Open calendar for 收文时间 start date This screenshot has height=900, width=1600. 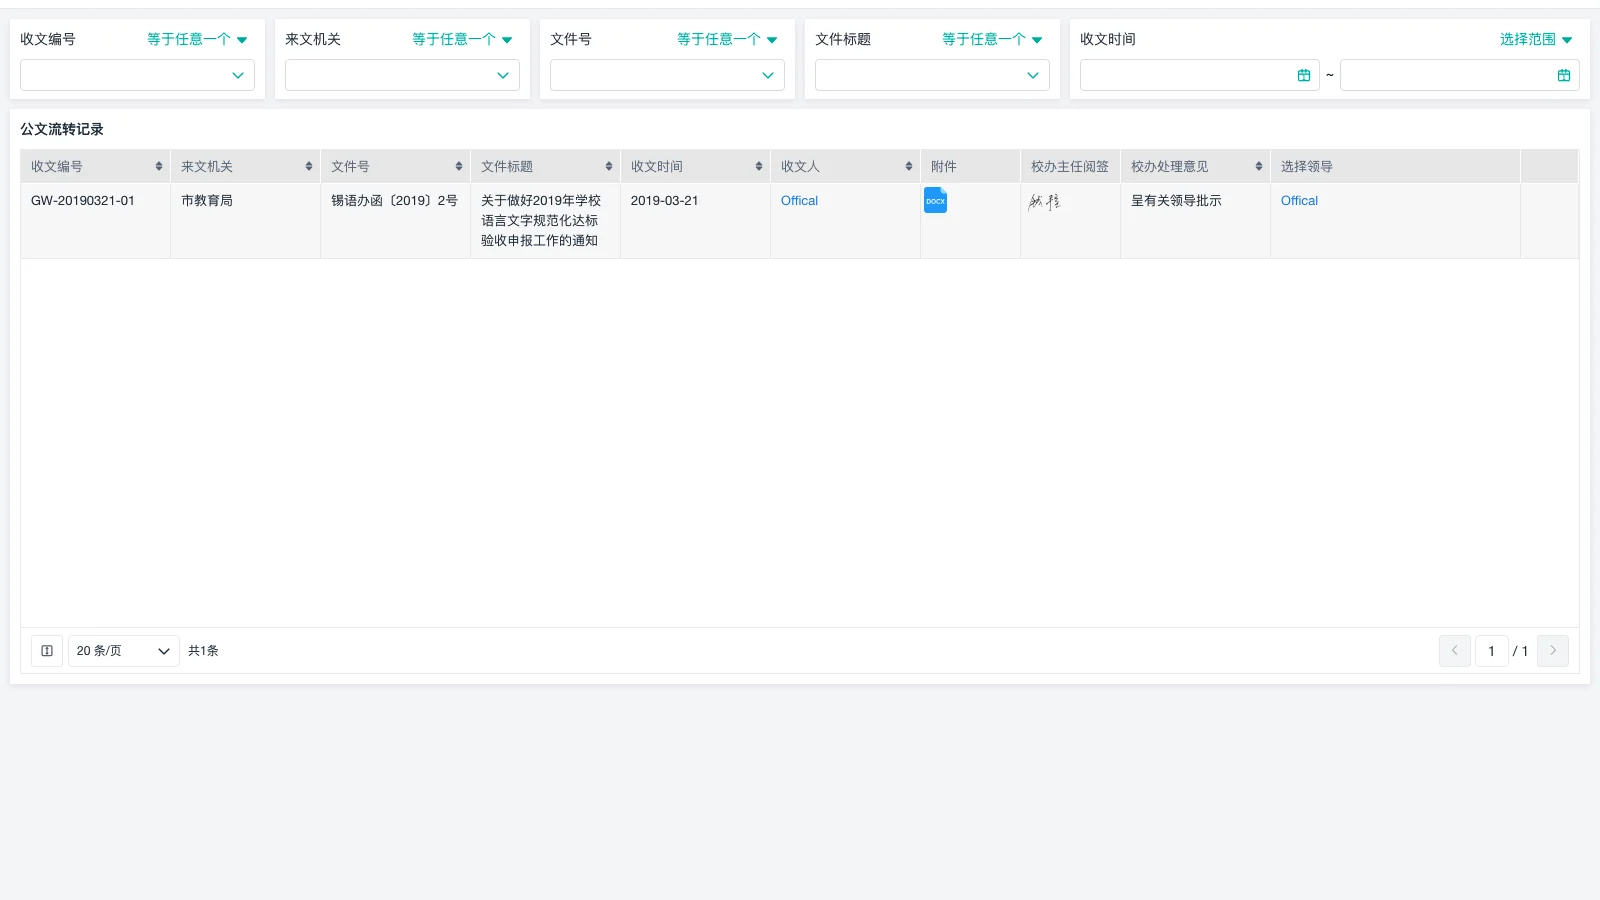[1303, 75]
